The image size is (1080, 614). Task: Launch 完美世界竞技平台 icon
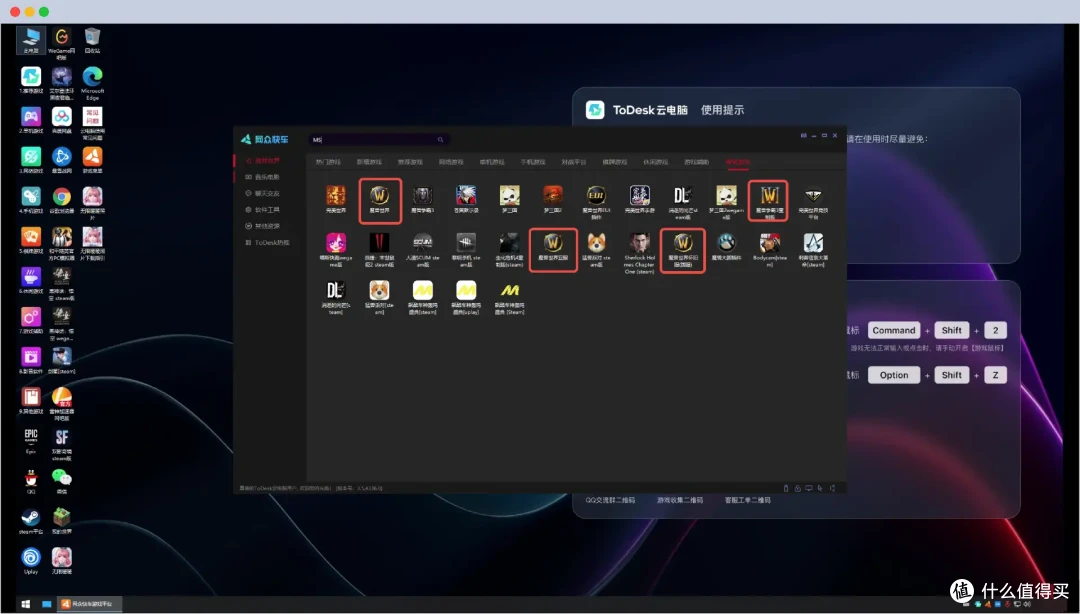coord(813,196)
